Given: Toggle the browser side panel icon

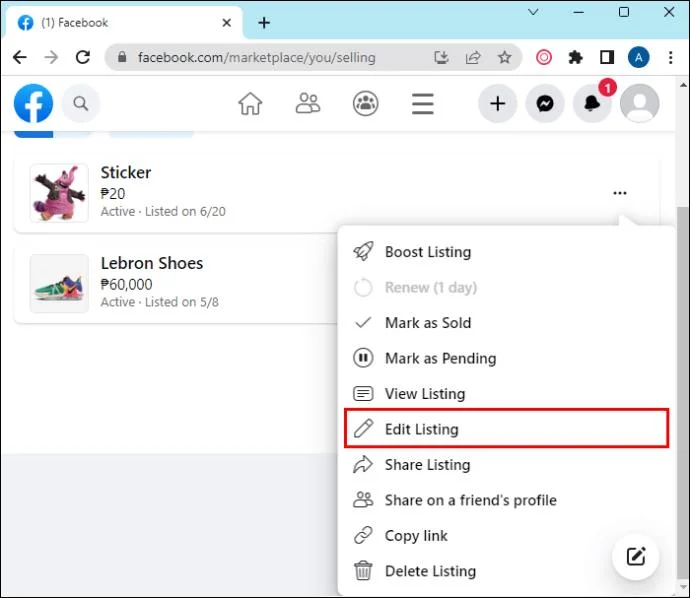Looking at the screenshot, I should (607, 57).
